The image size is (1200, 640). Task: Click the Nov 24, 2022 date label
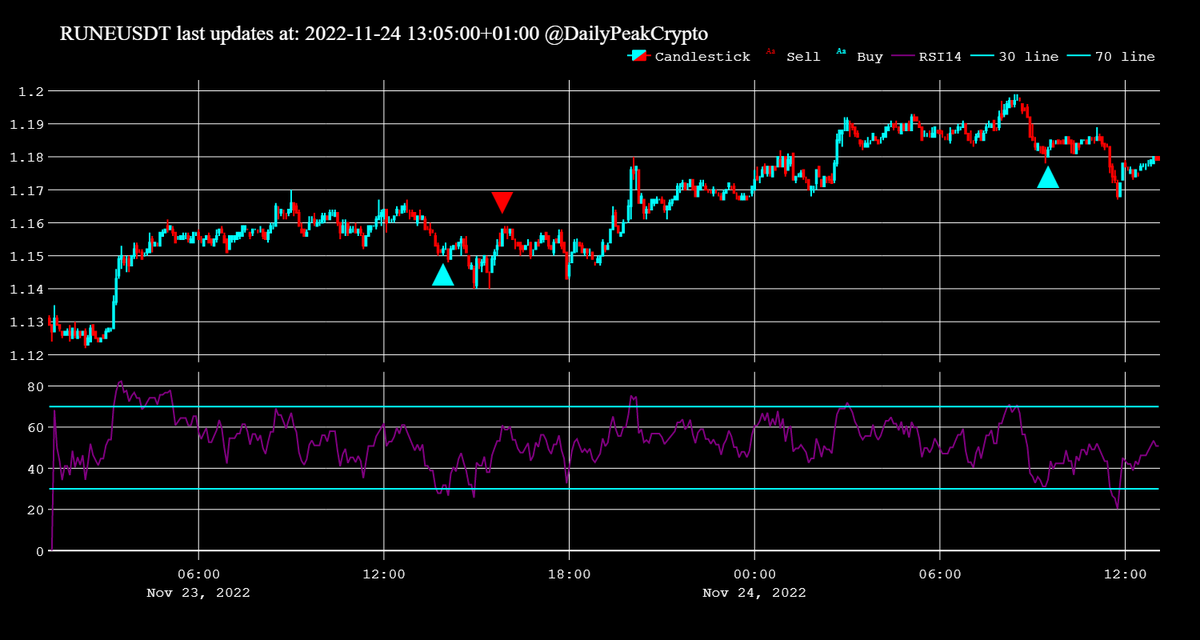754,592
